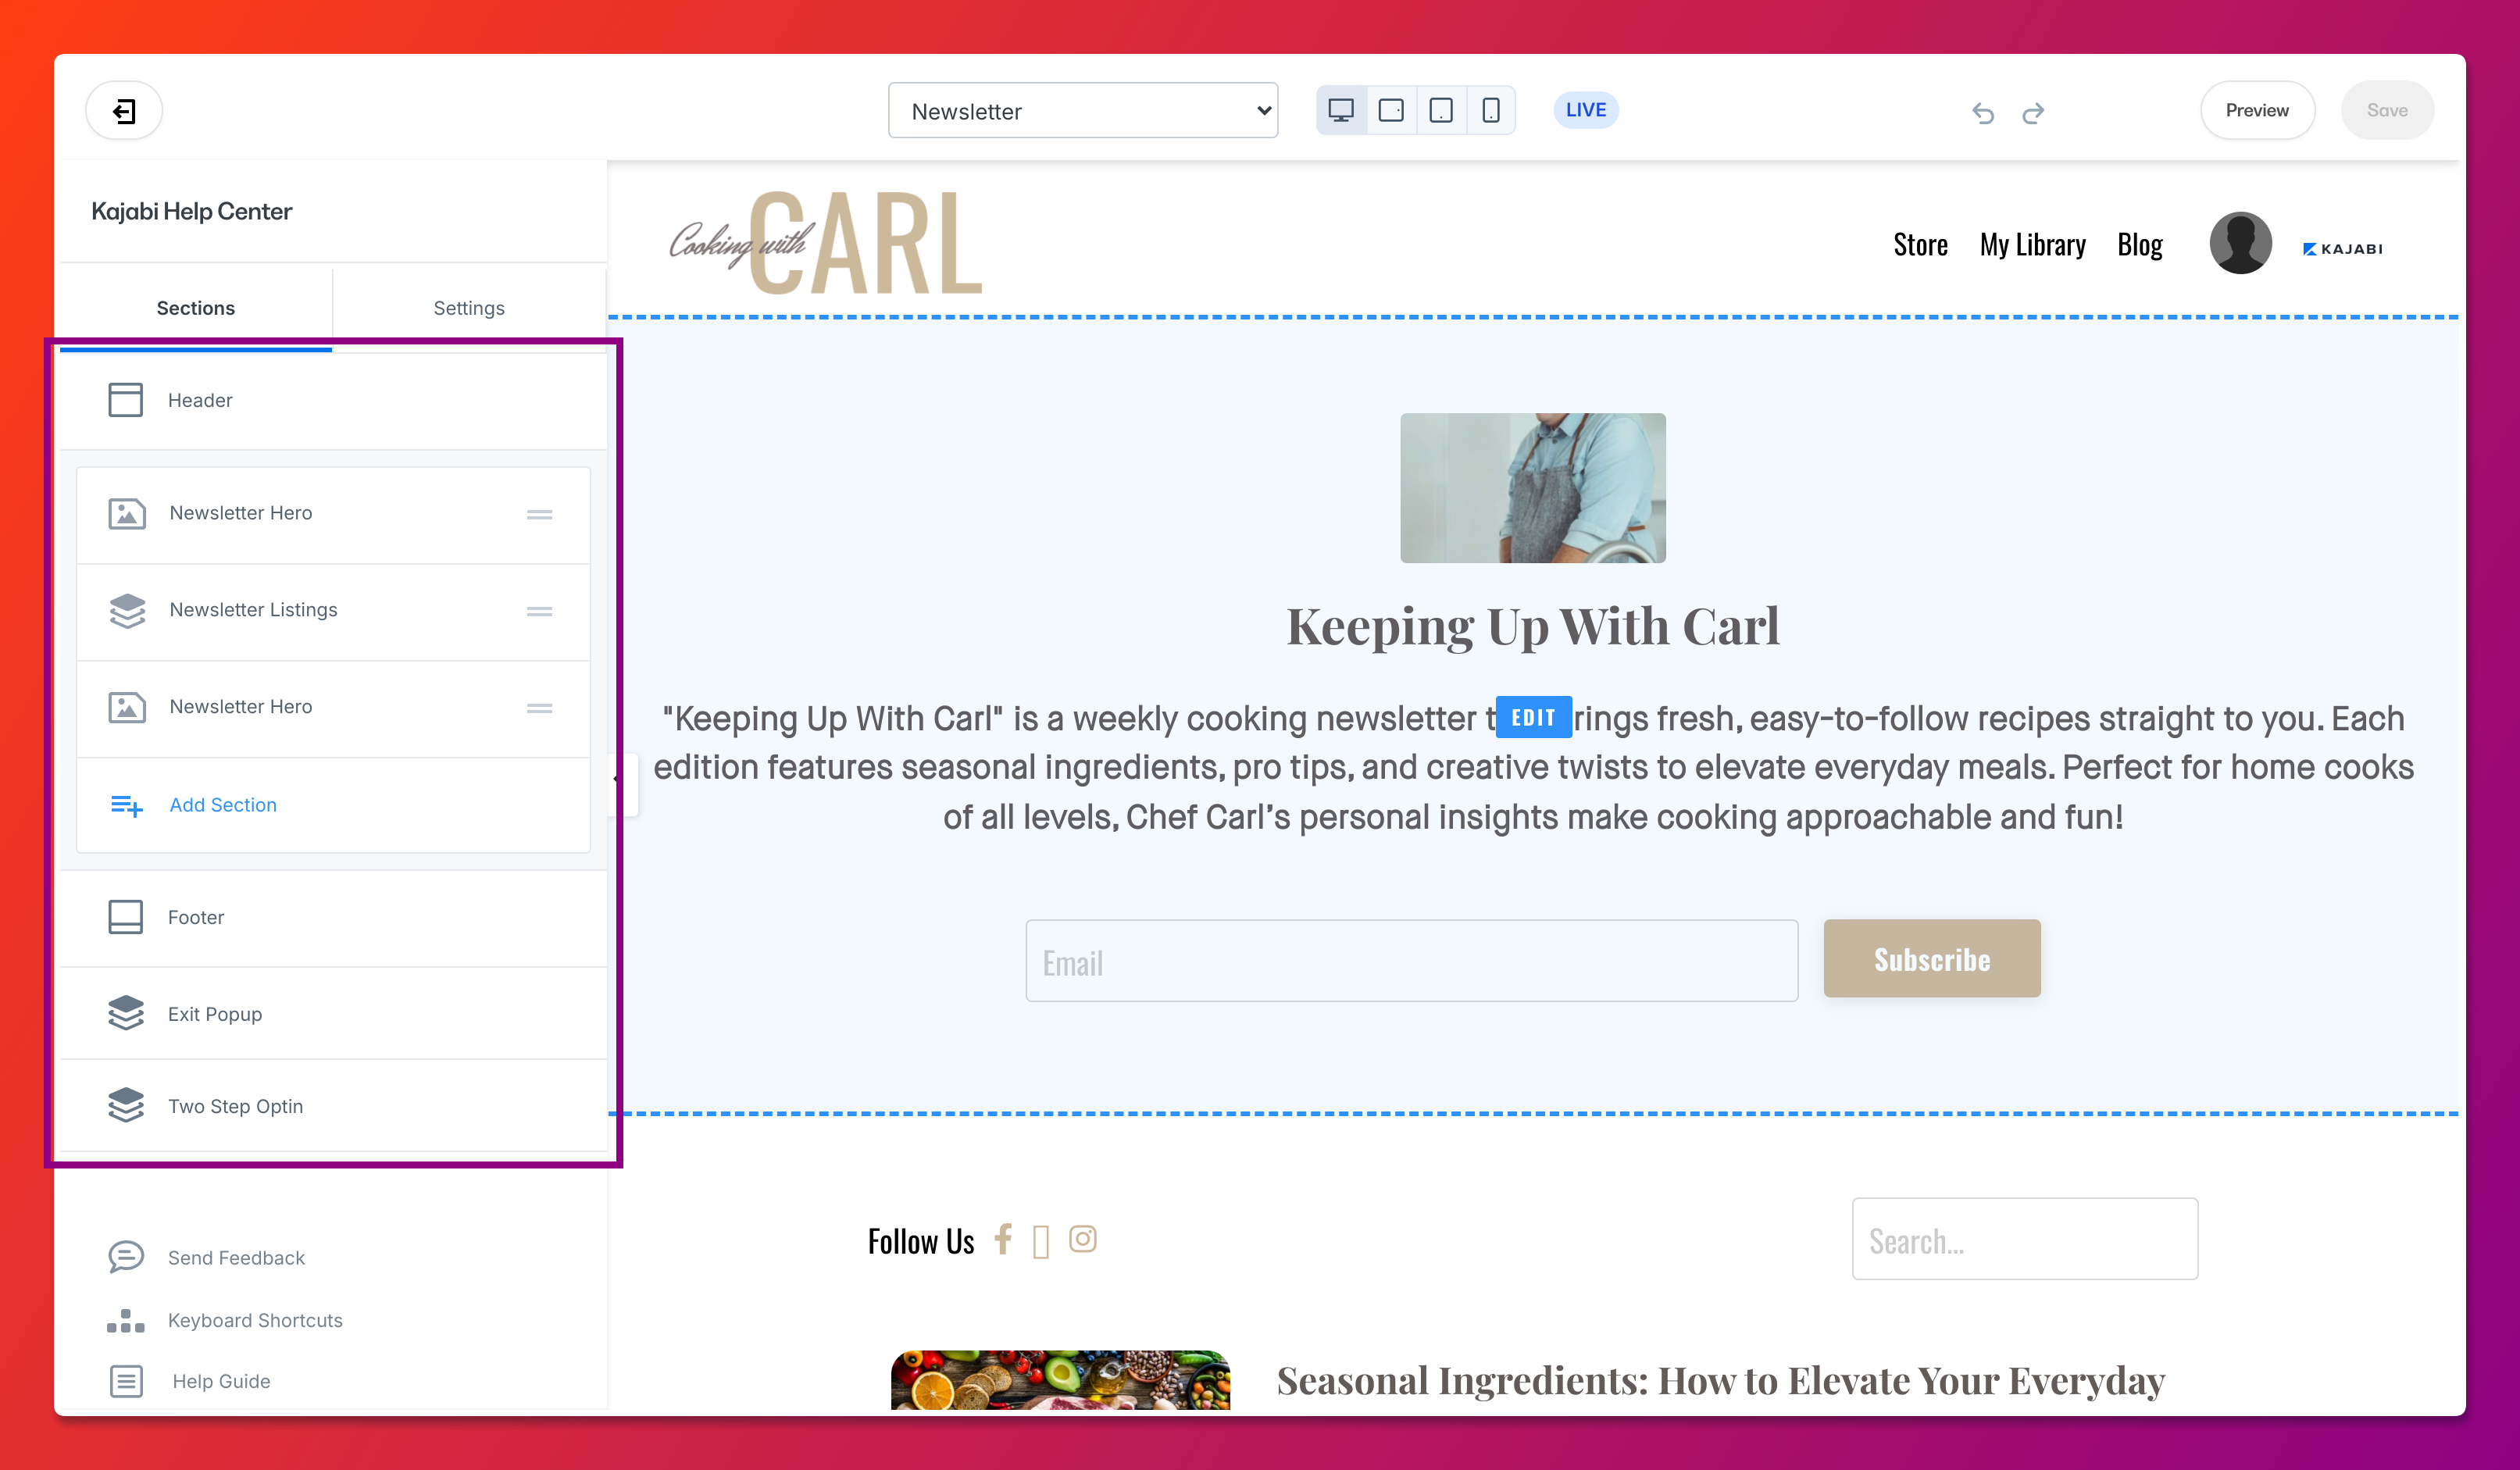This screenshot has height=1470, width=2520.
Task: Click the Footer layout icon
Action: coord(125,917)
